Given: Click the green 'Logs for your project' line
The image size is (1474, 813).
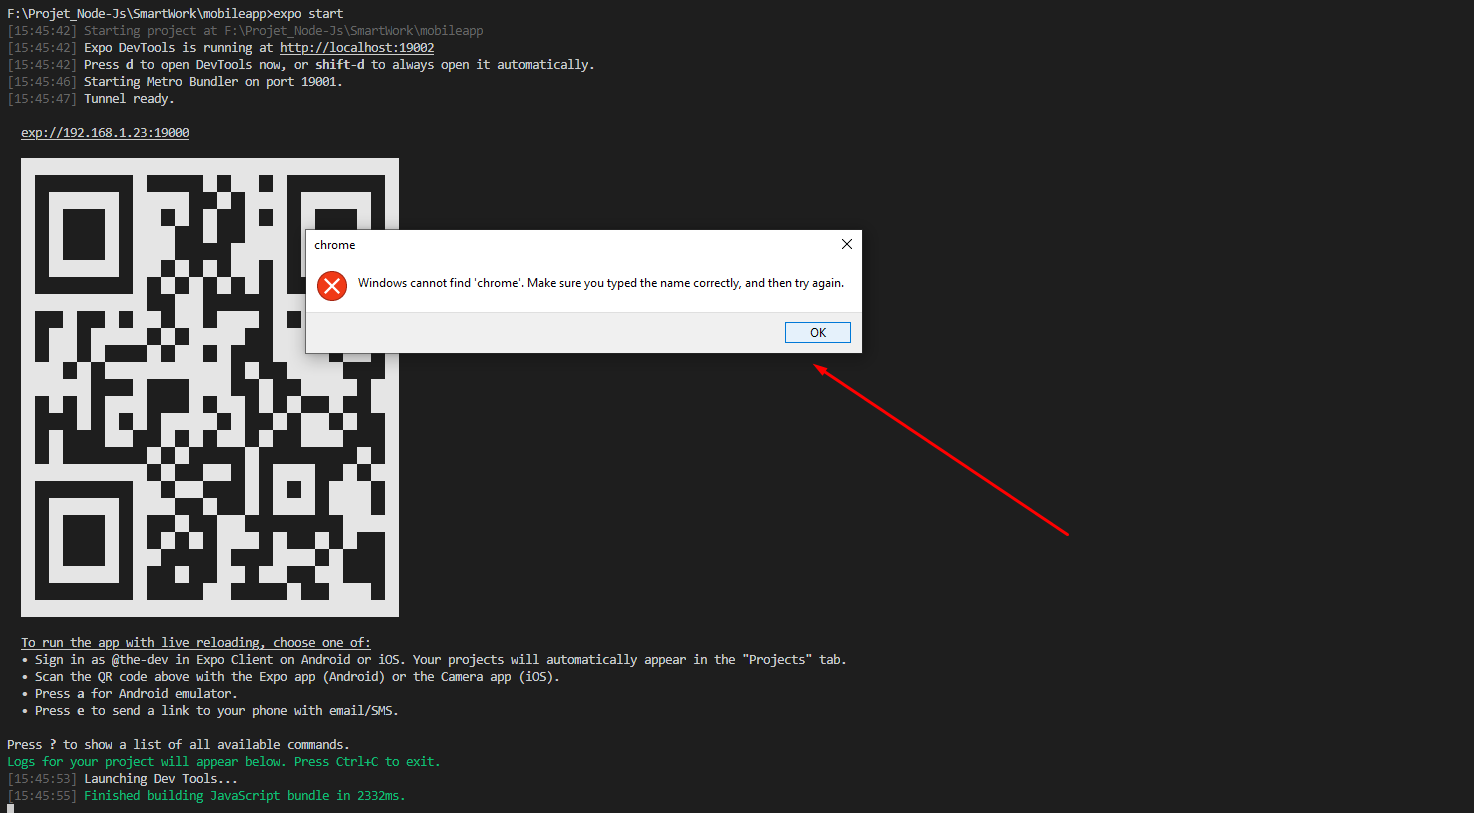Looking at the screenshot, I should (224, 761).
